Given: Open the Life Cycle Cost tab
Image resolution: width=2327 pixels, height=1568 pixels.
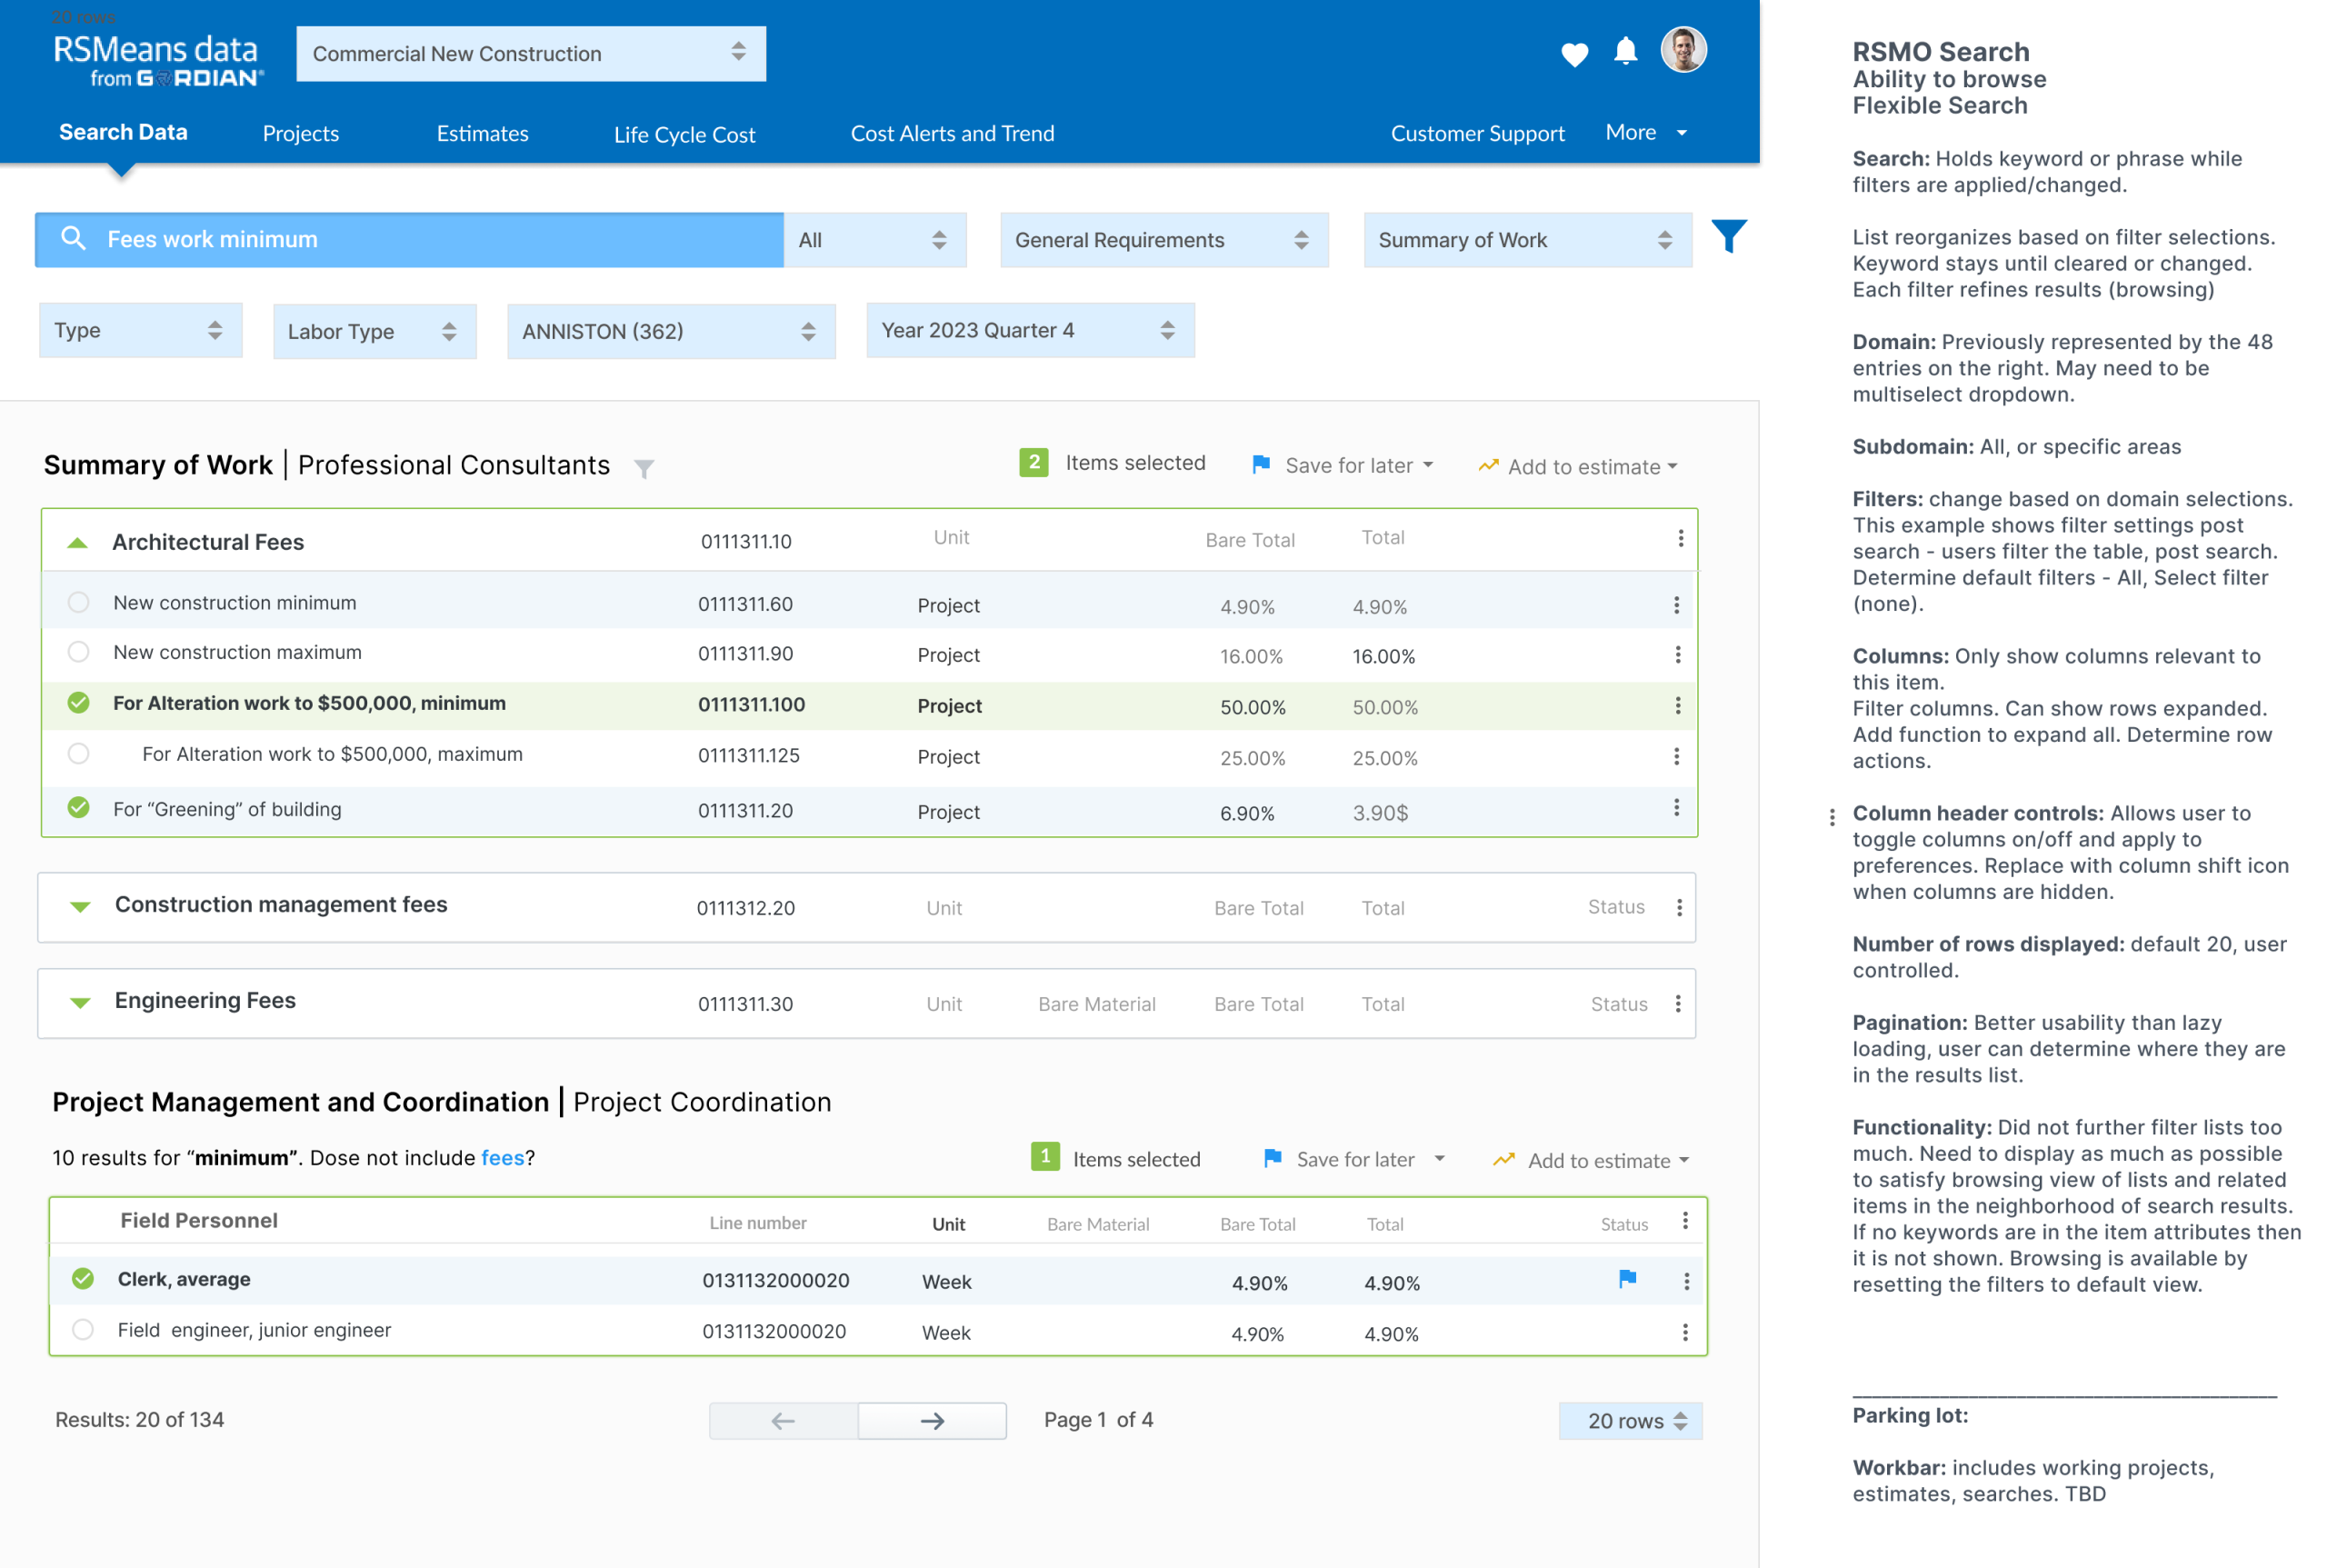Looking at the screenshot, I should pyautogui.click(x=684, y=134).
